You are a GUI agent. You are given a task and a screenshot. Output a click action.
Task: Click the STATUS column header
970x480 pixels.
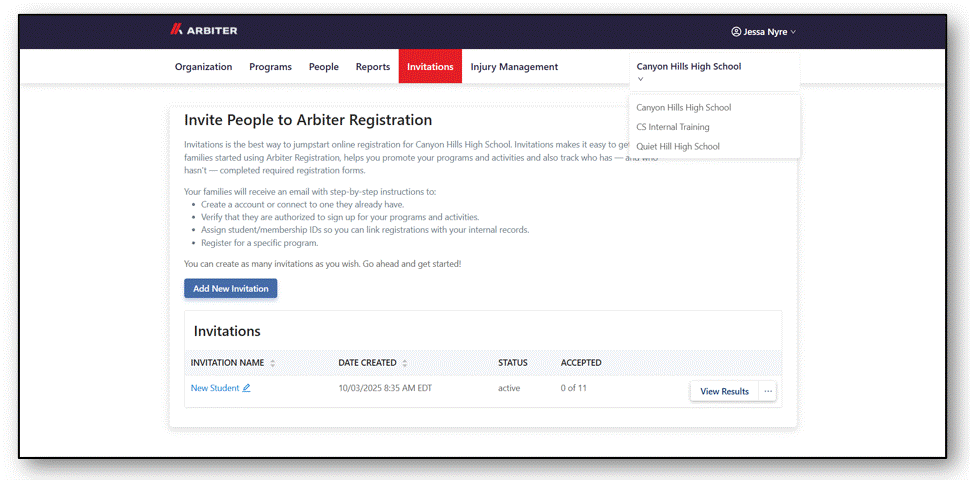[x=513, y=362]
